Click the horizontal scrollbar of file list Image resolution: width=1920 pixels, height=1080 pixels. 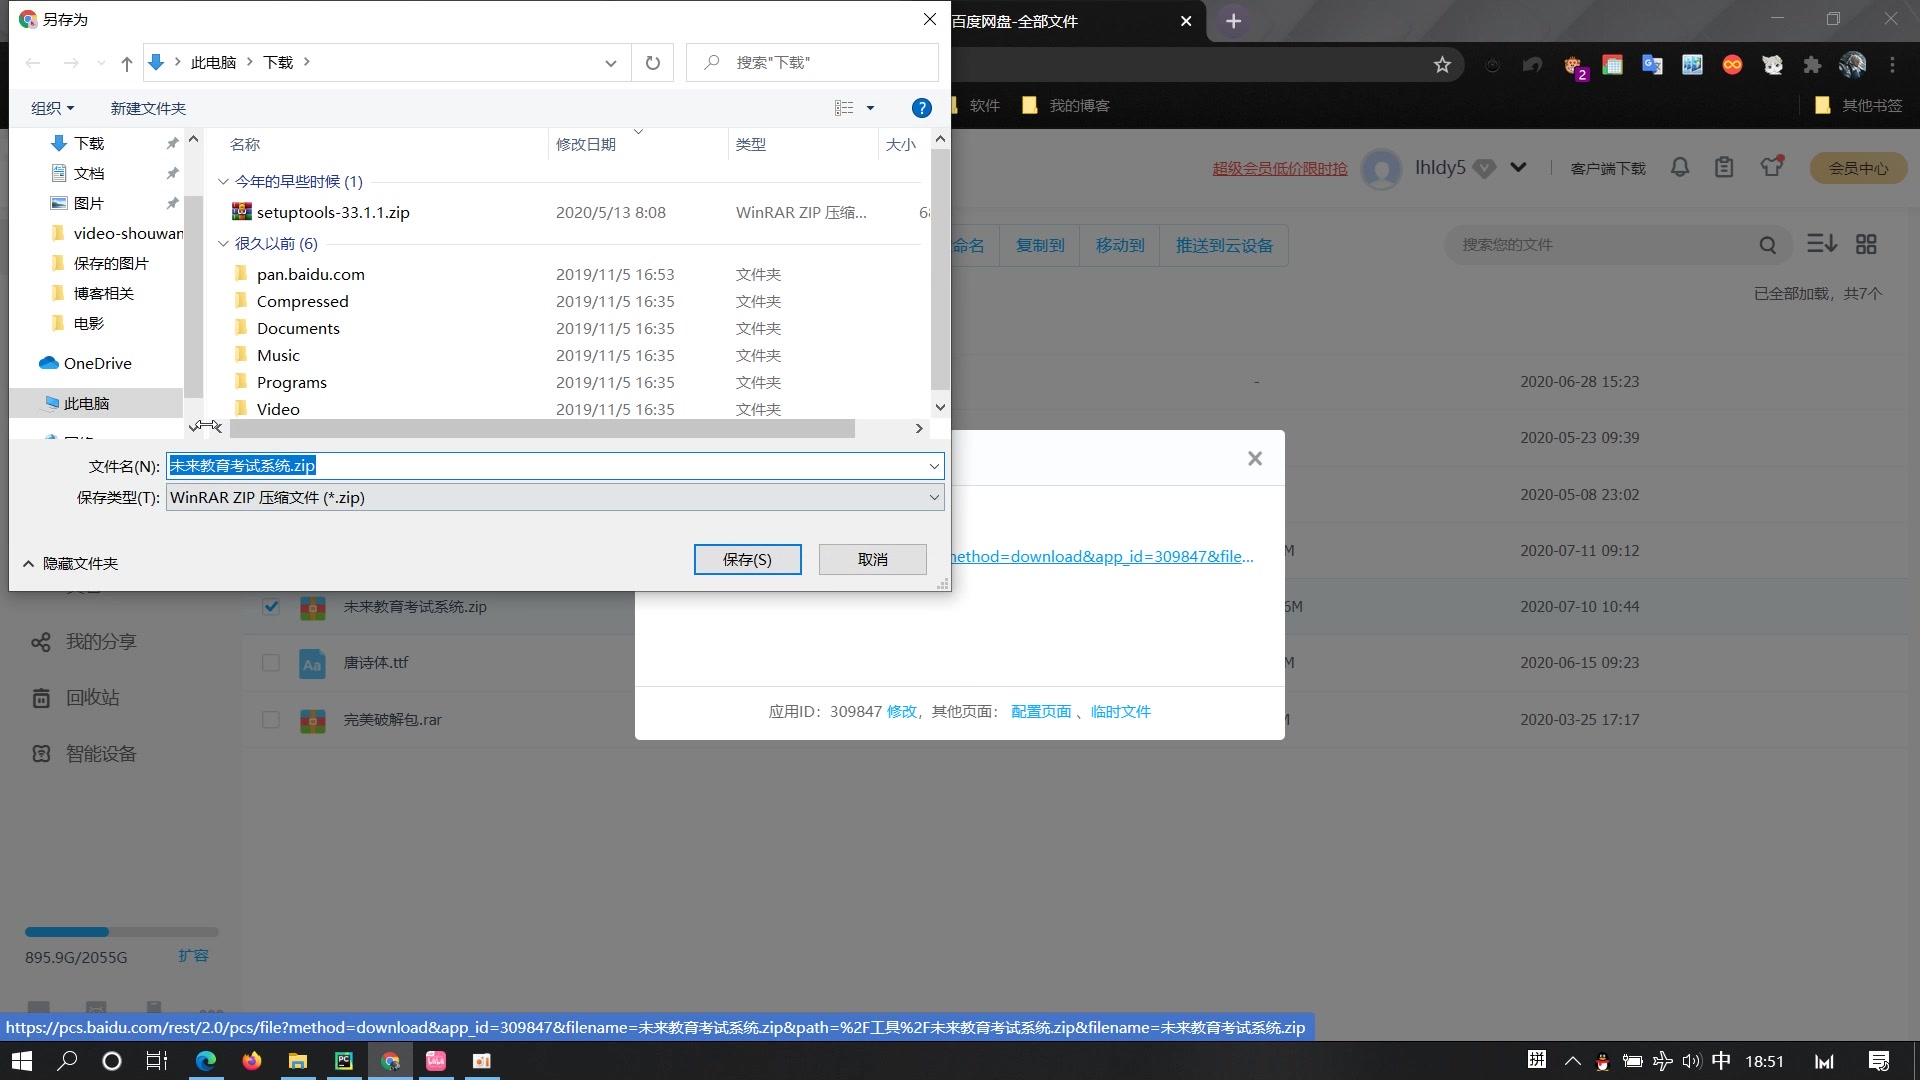point(542,428)
